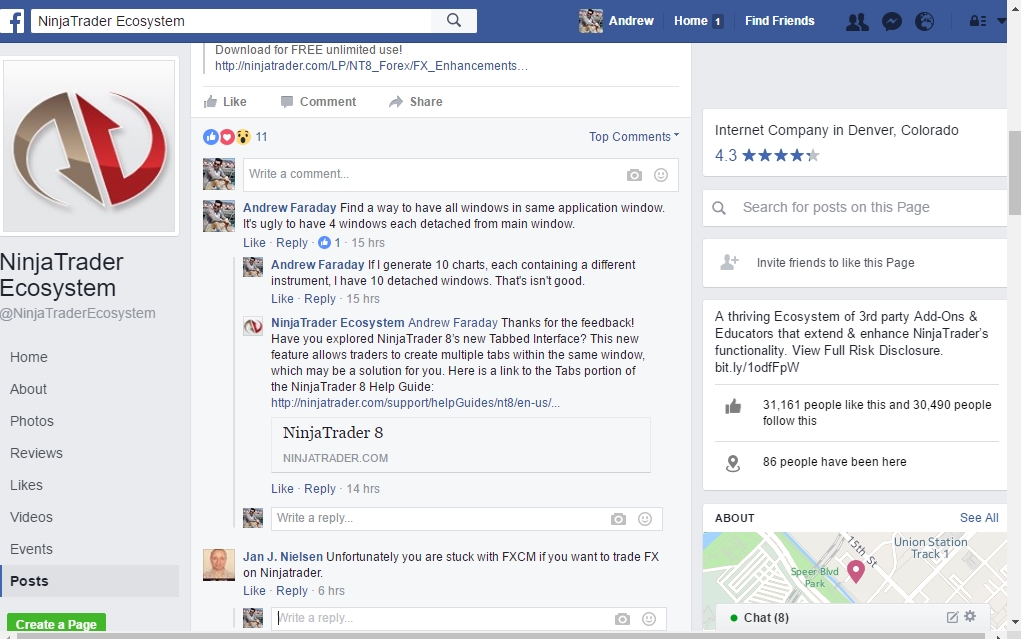
Task: Click emoji icon in reply box under NinjaTrader reply
Action: coord(645,518)
